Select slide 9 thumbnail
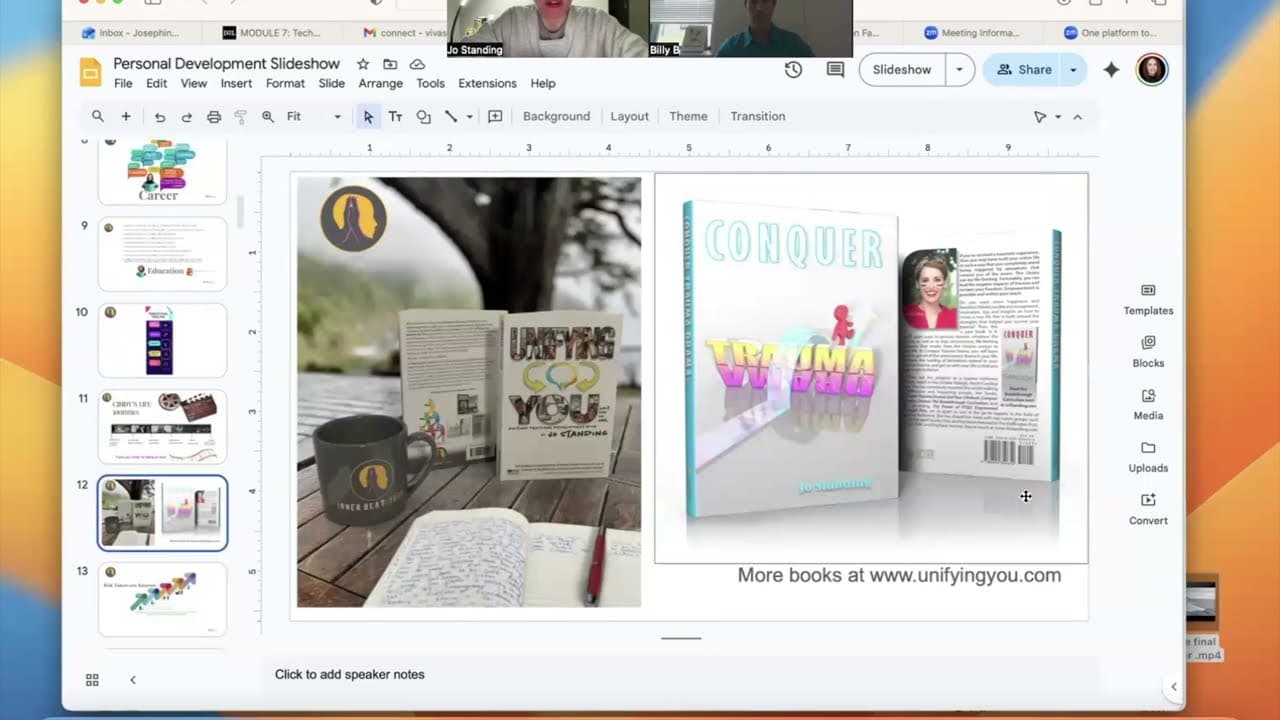This screenshot has height=720, width=1280. coord(162,254)
